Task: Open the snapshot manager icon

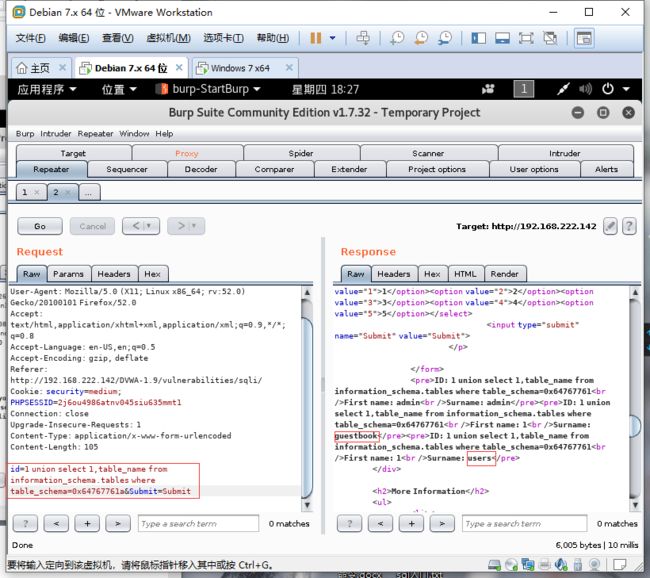Action: coord(445,38)
